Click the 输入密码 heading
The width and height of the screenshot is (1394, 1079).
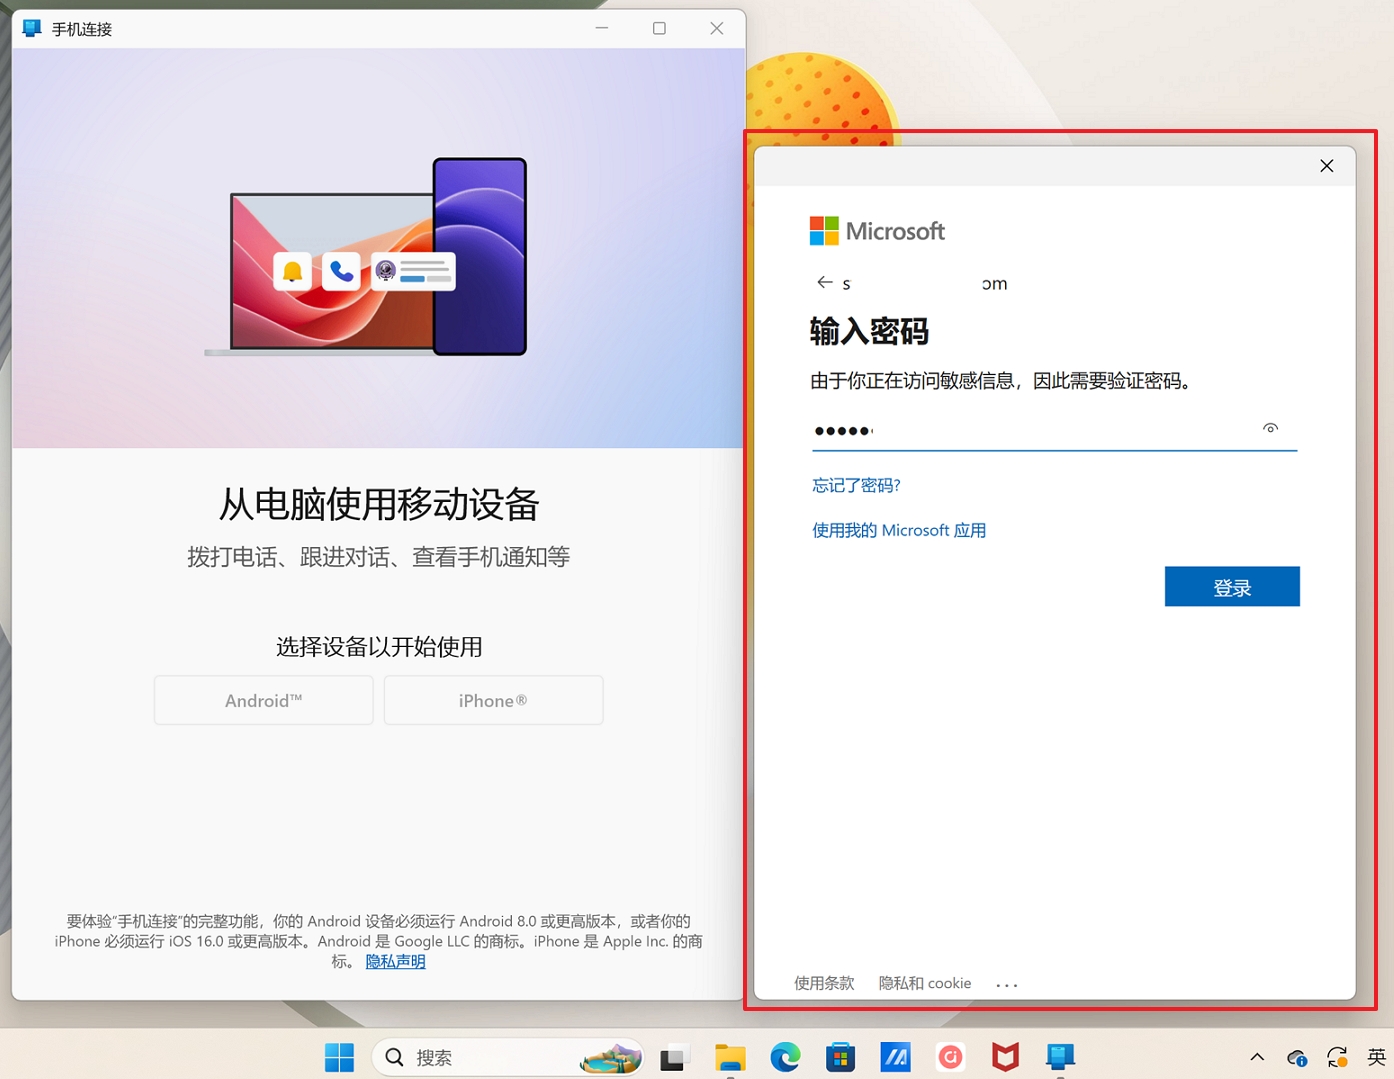869,331
